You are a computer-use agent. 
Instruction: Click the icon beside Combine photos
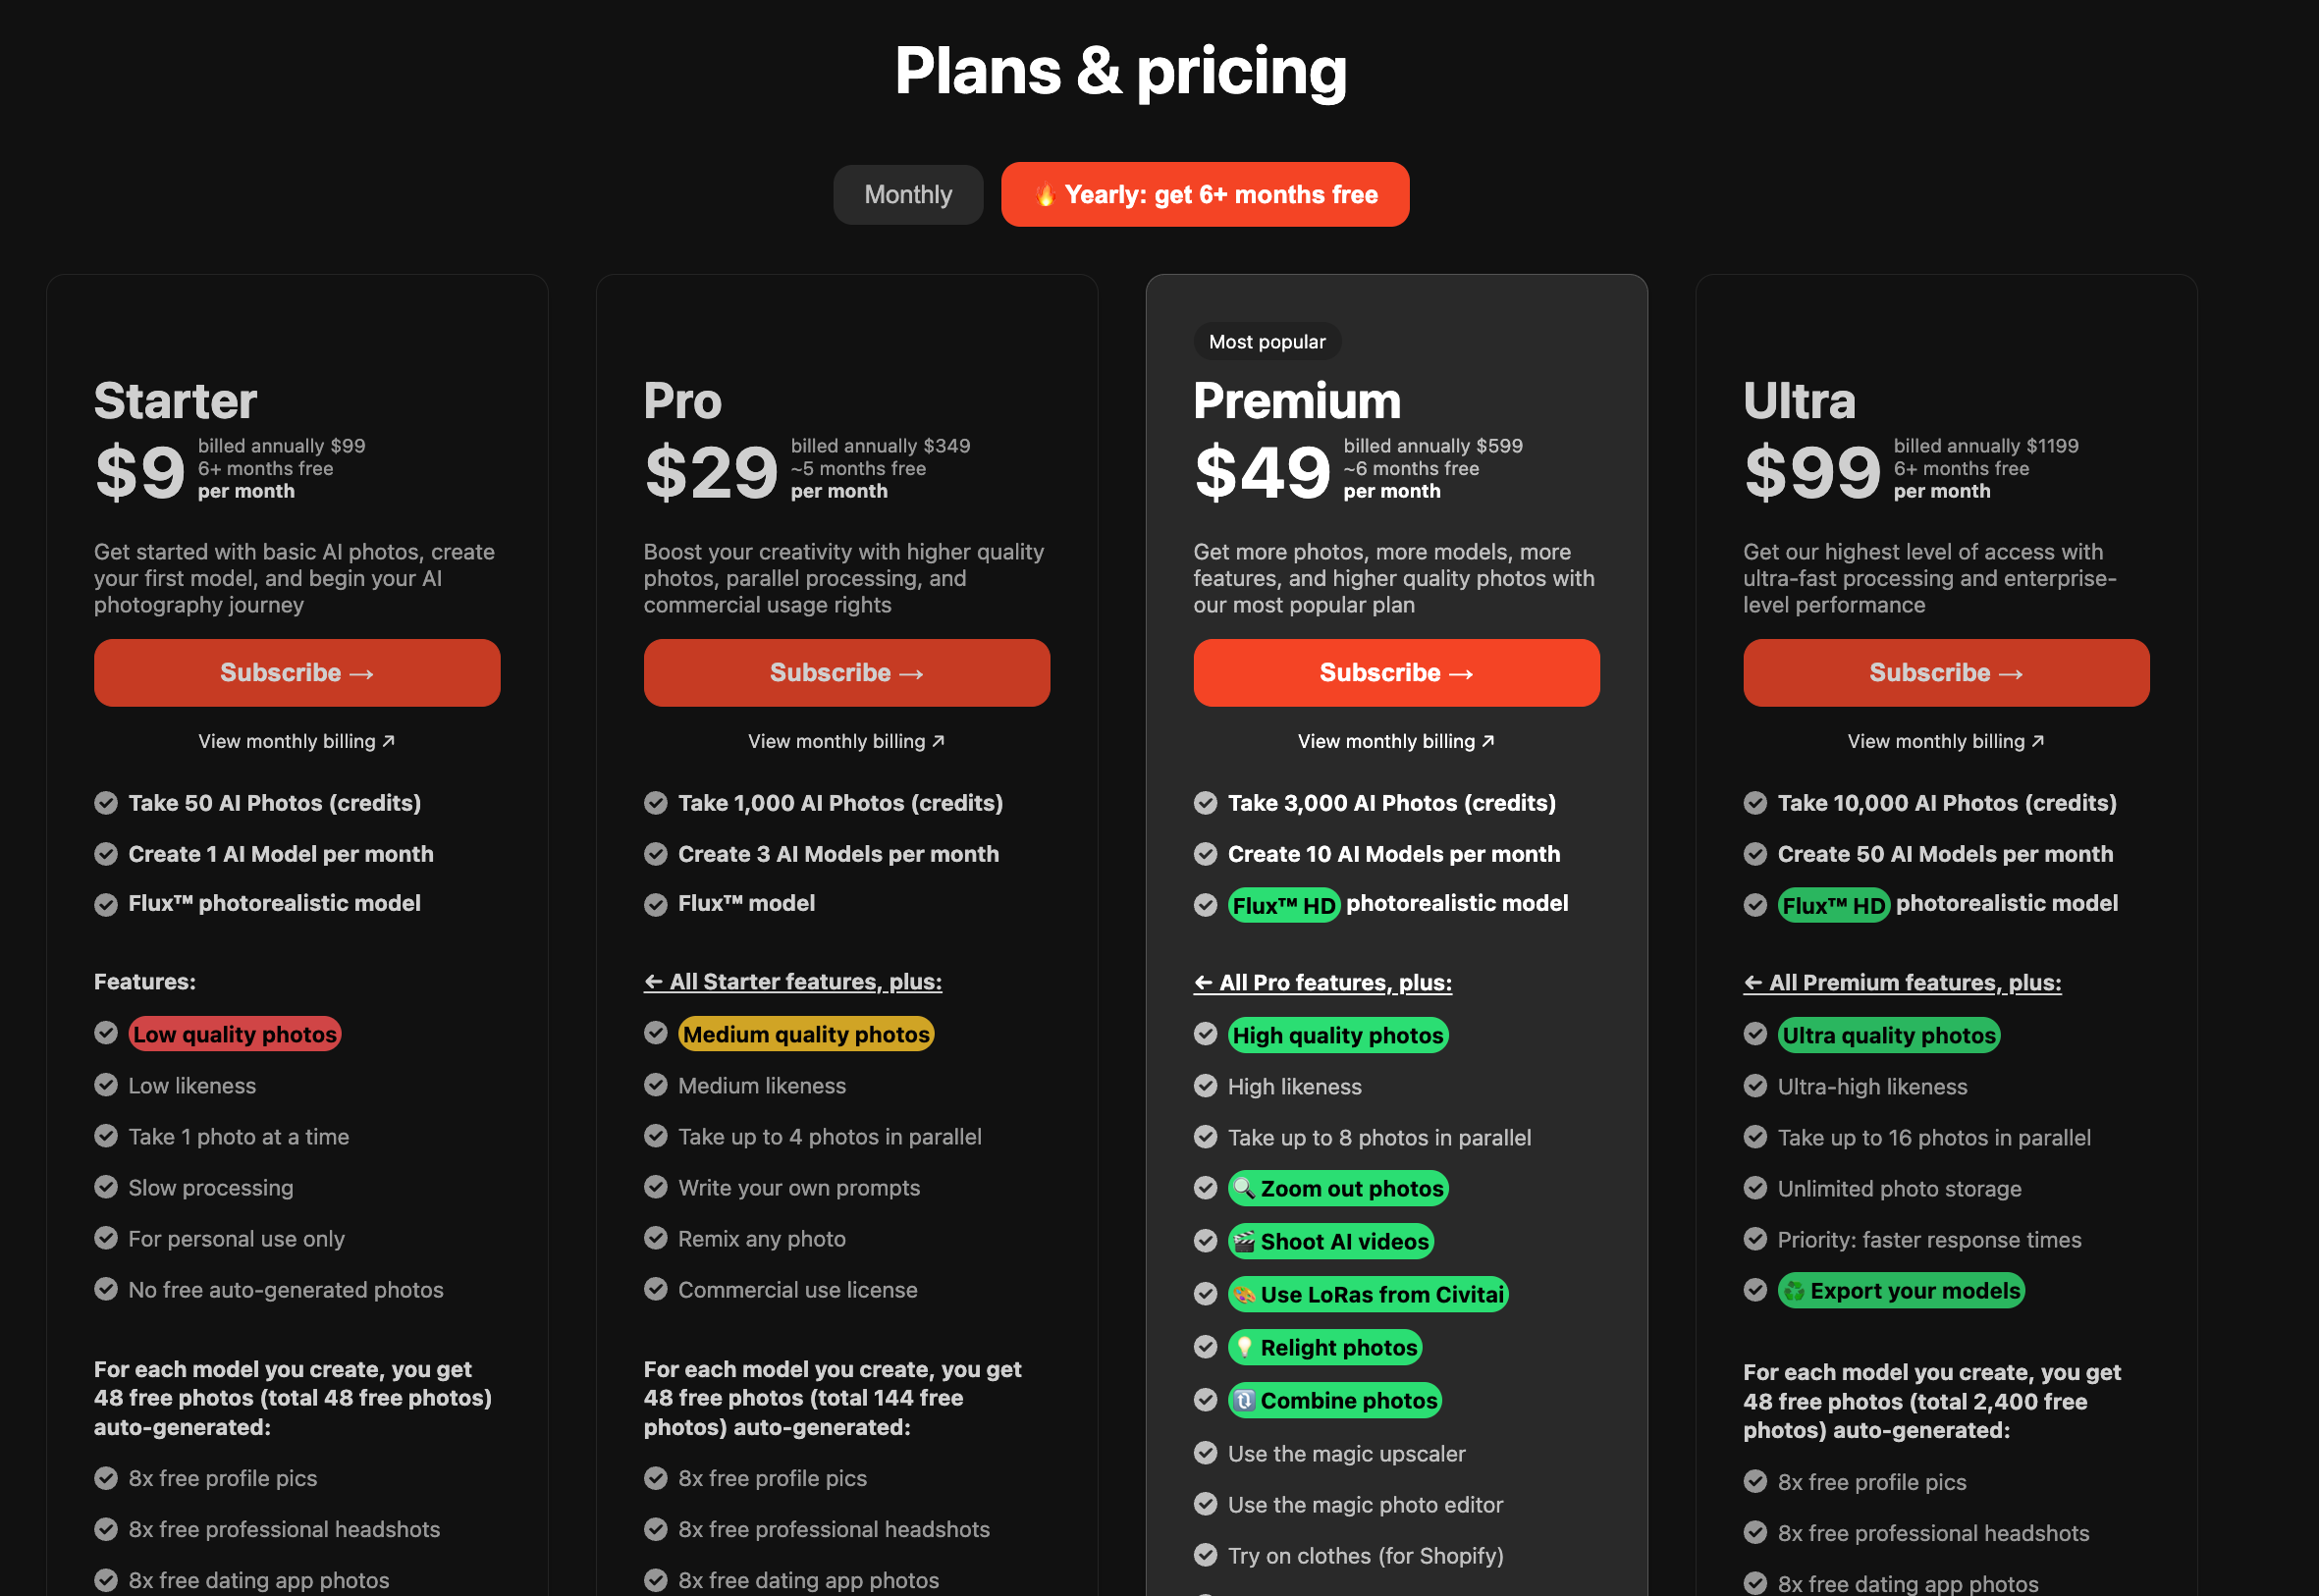pyautogui.click(x=1243, y=1400)
